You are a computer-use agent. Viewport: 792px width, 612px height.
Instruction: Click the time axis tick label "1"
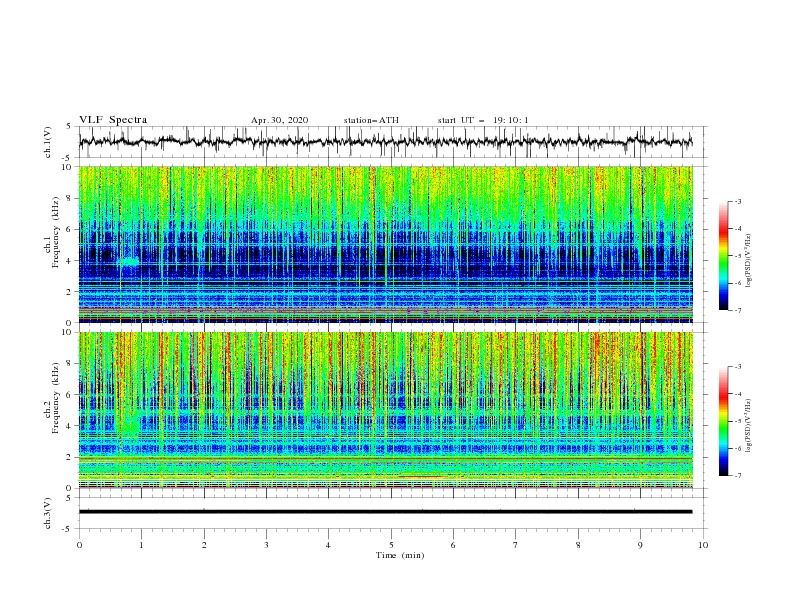tap(141, 545)
